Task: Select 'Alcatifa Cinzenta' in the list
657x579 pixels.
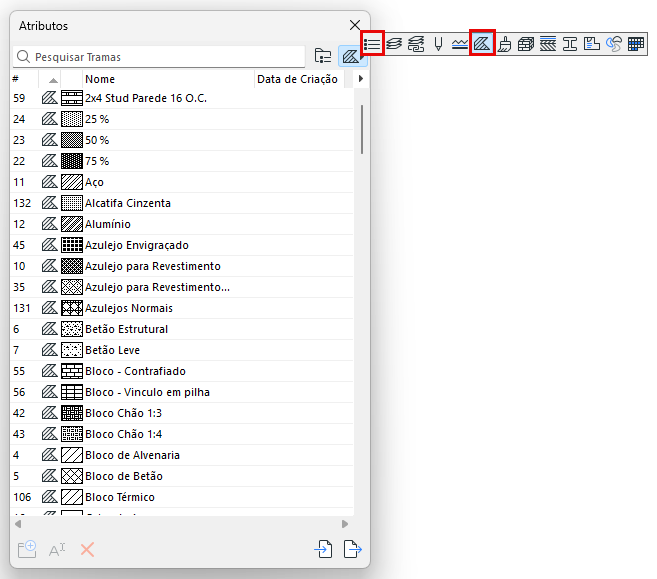Action: pos(182,203)
